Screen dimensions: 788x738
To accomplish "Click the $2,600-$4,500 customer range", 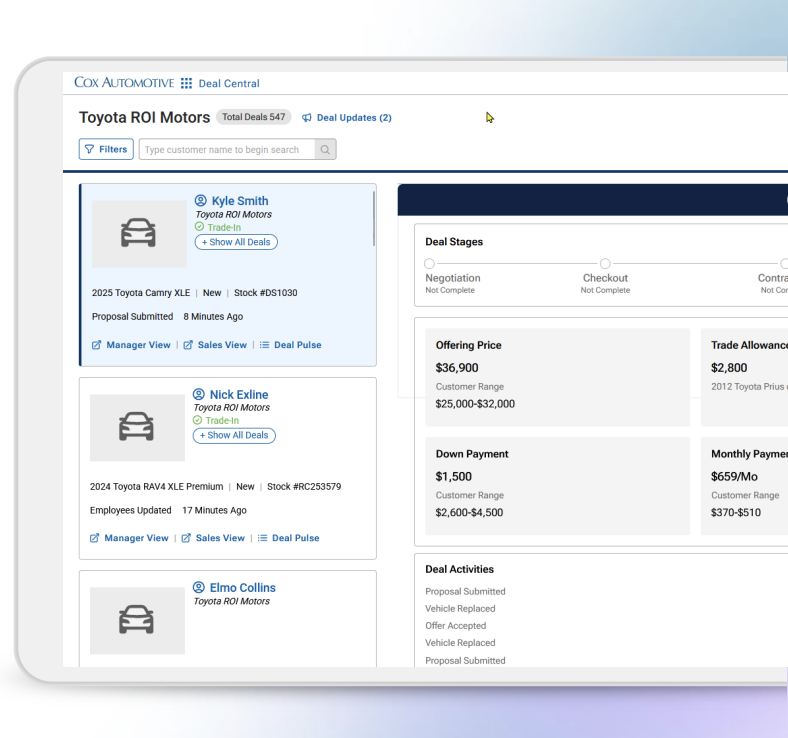I will [469, 512].
